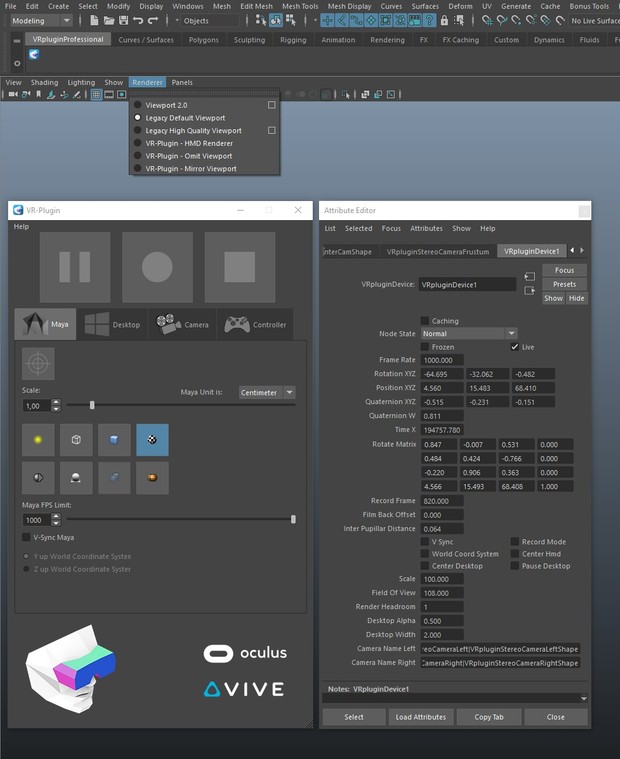The width and height of the screenshot is (620, 759).
Task: Click the Pause button in the VR-Plugin window
Action: click(75, 267)
